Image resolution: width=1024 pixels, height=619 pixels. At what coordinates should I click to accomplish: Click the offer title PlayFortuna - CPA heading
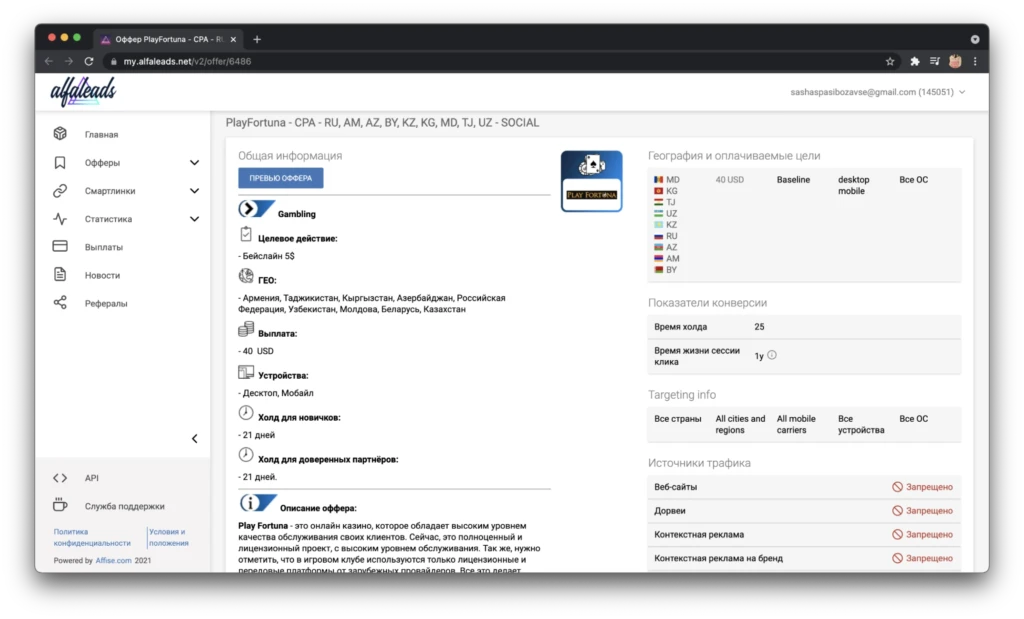(x=383, y=123)
